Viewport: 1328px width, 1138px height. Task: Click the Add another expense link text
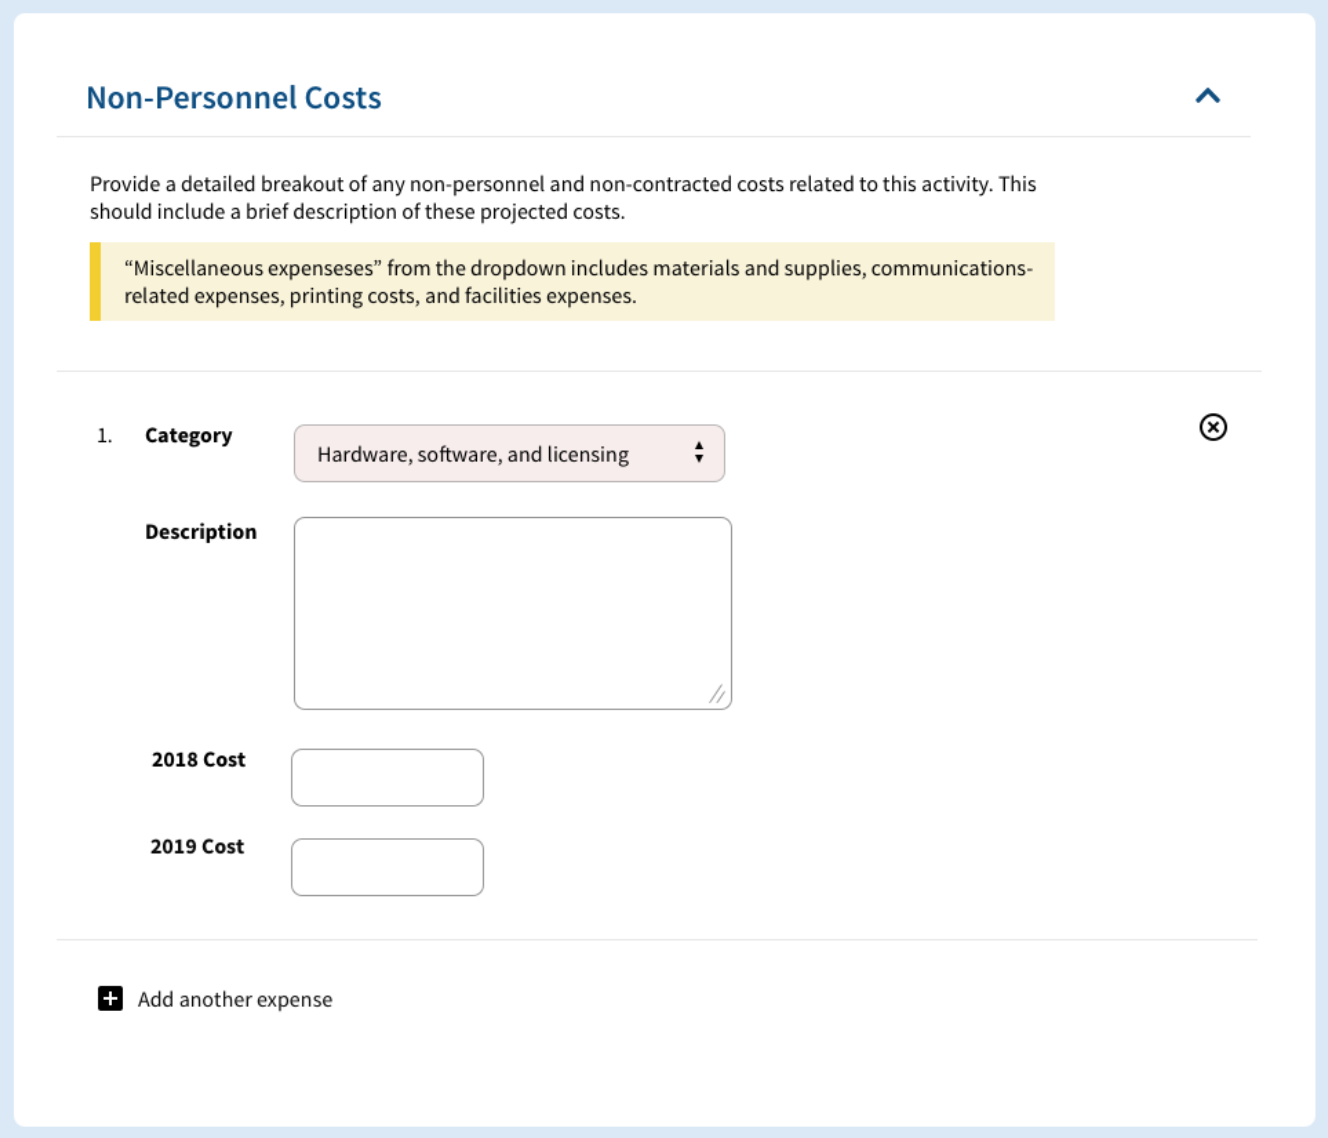coord(235,998)
